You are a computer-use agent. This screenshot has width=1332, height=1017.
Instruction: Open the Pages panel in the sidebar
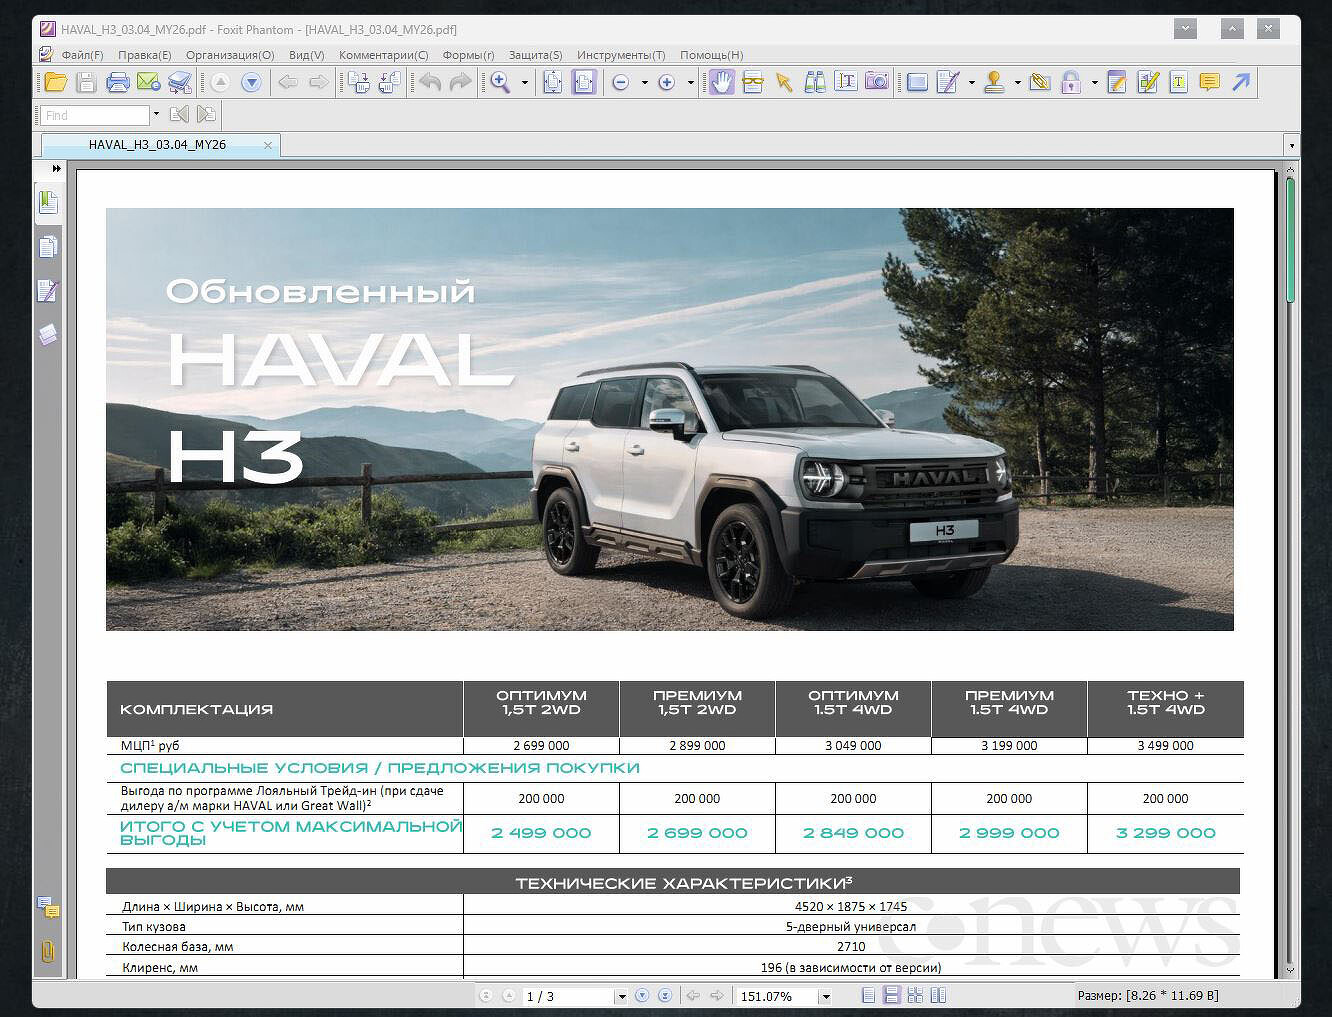coord(48,247)
